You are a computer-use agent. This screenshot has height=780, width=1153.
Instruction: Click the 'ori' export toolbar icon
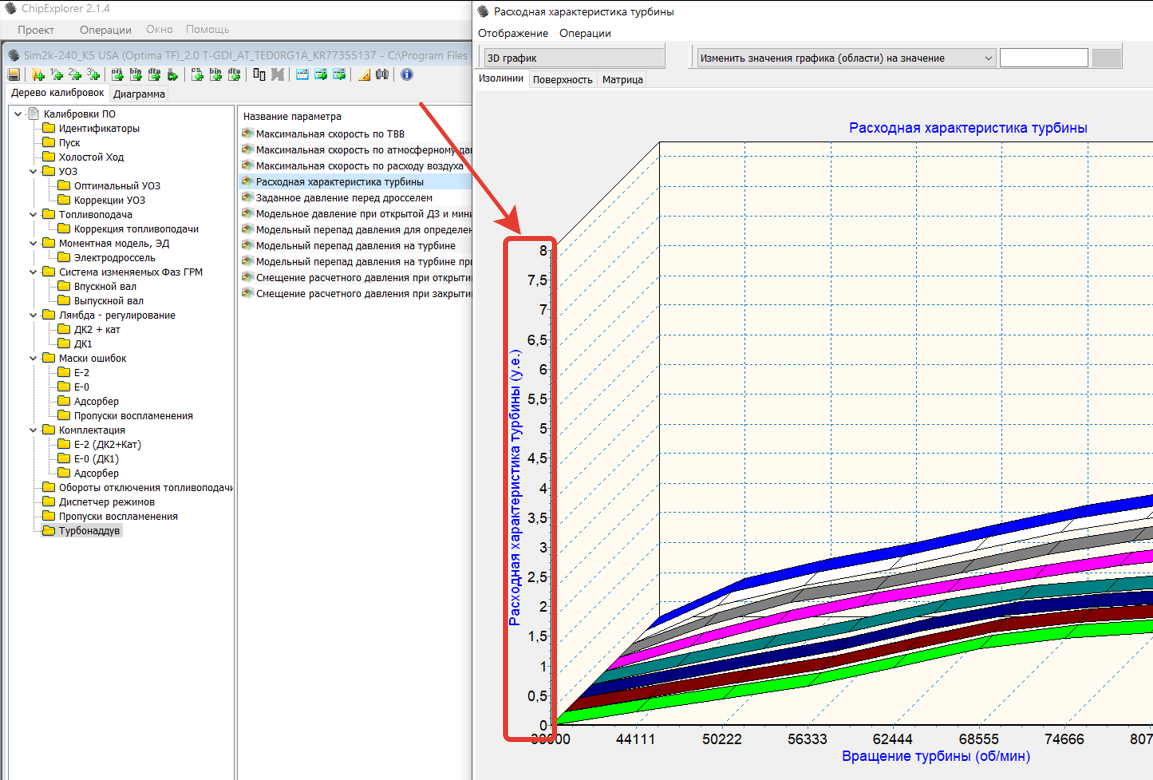click(x=117, y=74)
